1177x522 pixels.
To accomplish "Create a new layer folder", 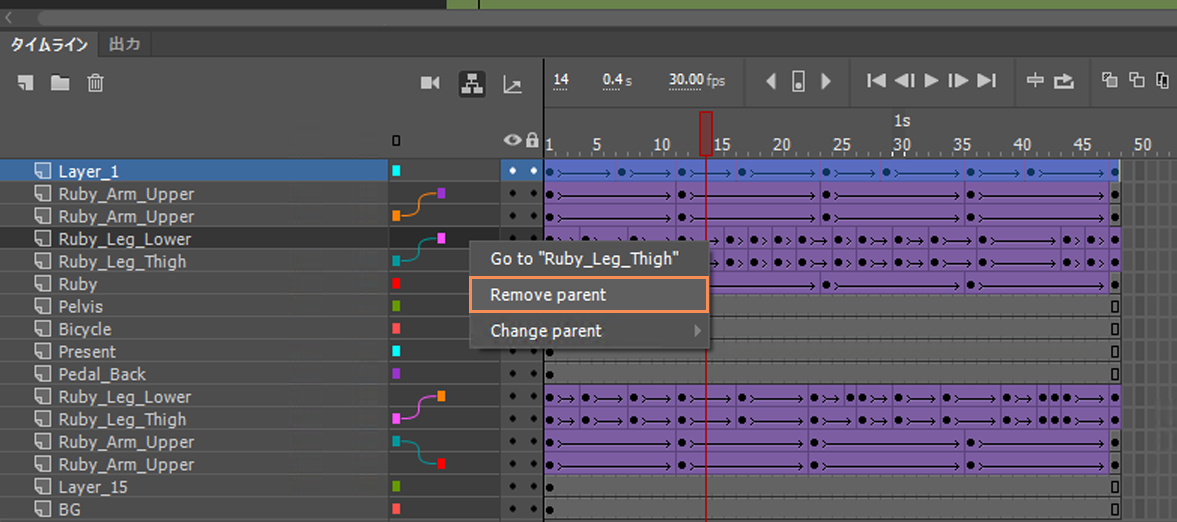I will (x=60, y=83).
